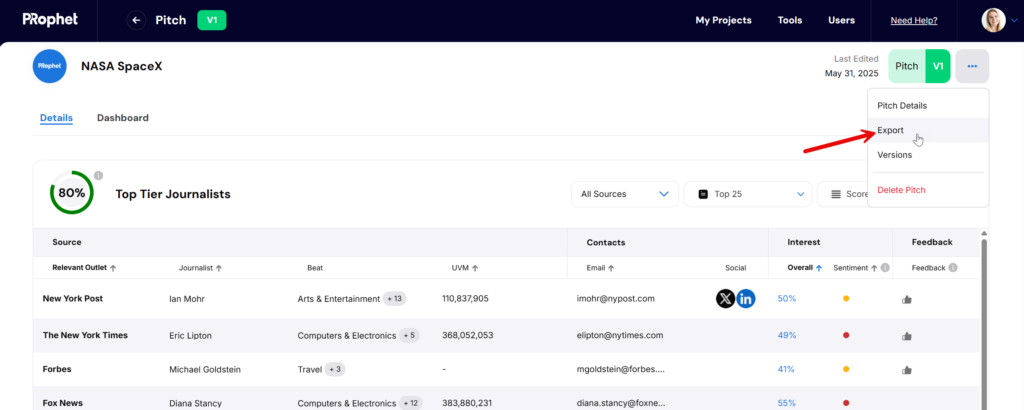Sort by Email column

[x=600, y=268]
